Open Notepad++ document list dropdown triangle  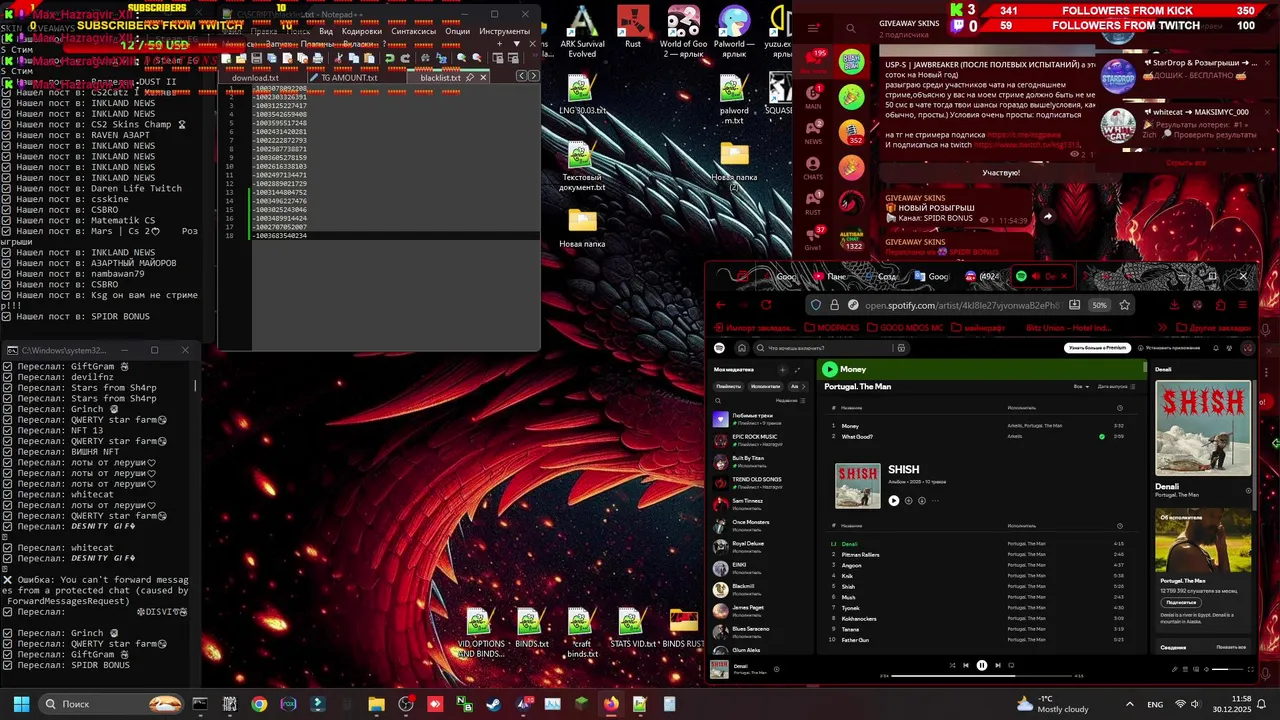[517, 44]
